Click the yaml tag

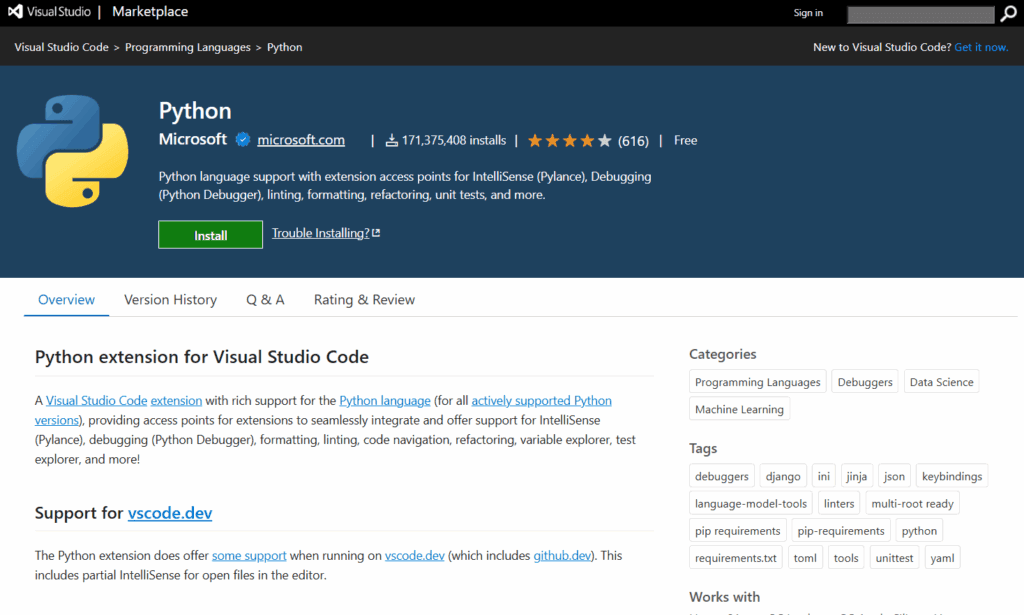pyautogui.click(x=942, y=558)
